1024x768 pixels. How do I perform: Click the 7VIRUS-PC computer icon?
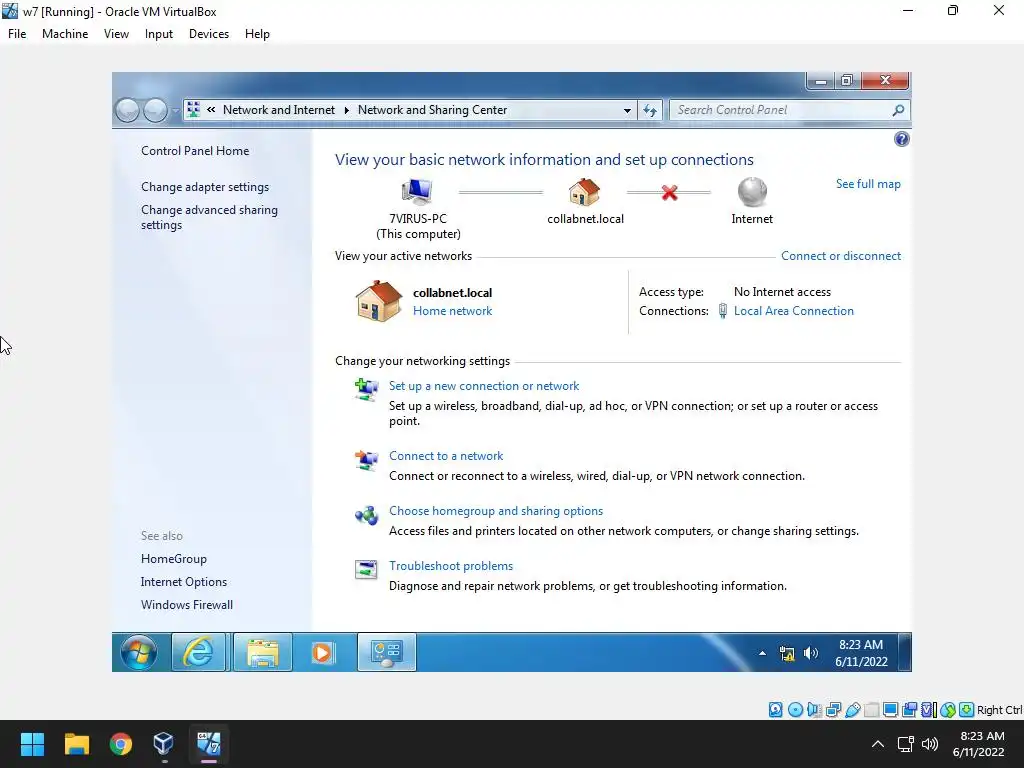[417, 192]
